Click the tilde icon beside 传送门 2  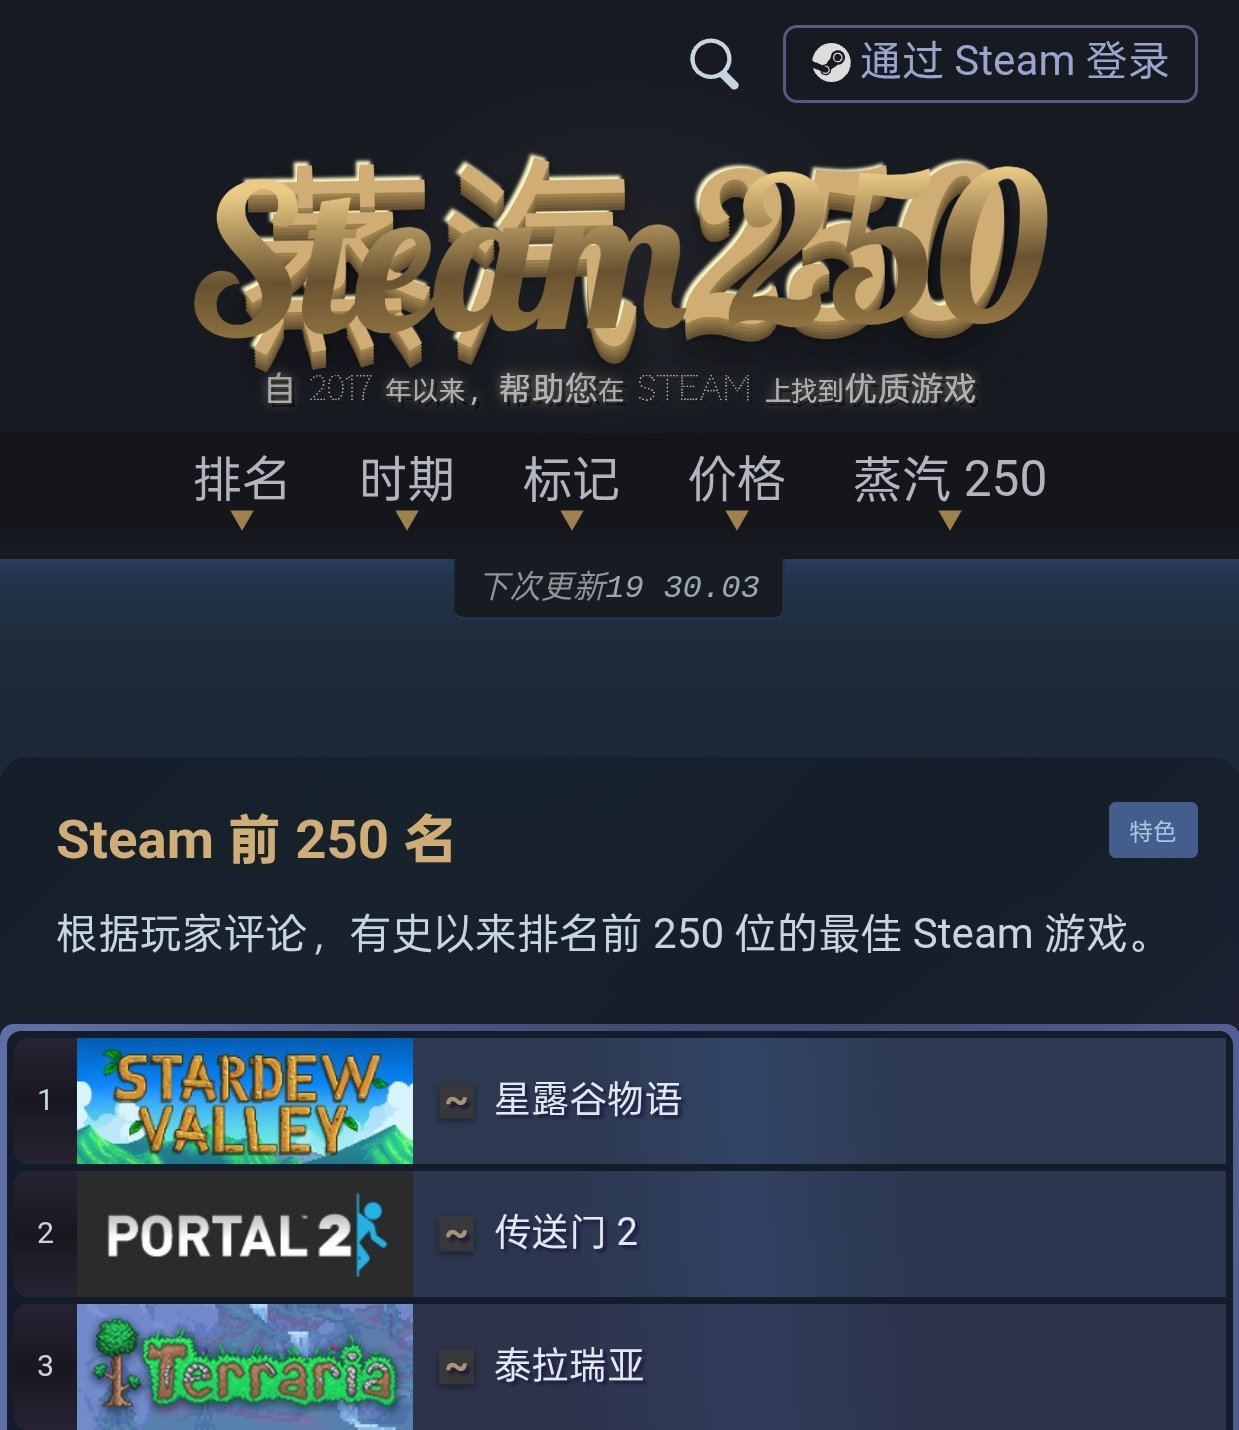[x=457, y=1234]
